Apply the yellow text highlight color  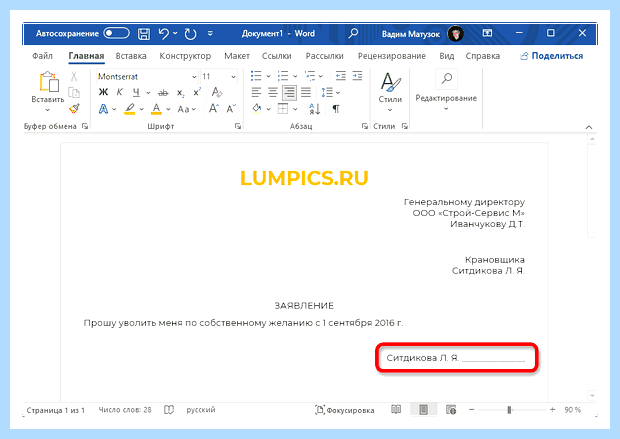pyautogui.click(x=130, y=109)
